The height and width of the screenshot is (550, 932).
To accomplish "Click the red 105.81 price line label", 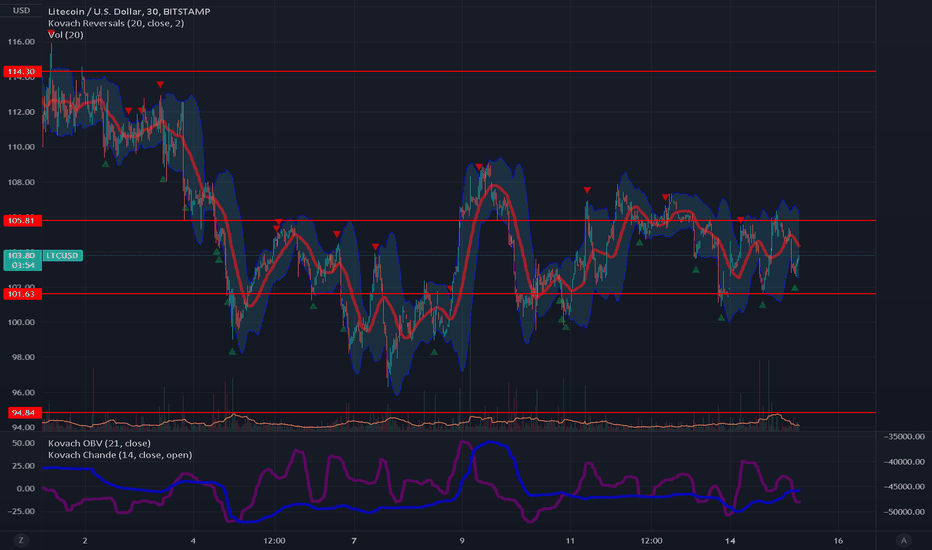I will pos(23,221).
